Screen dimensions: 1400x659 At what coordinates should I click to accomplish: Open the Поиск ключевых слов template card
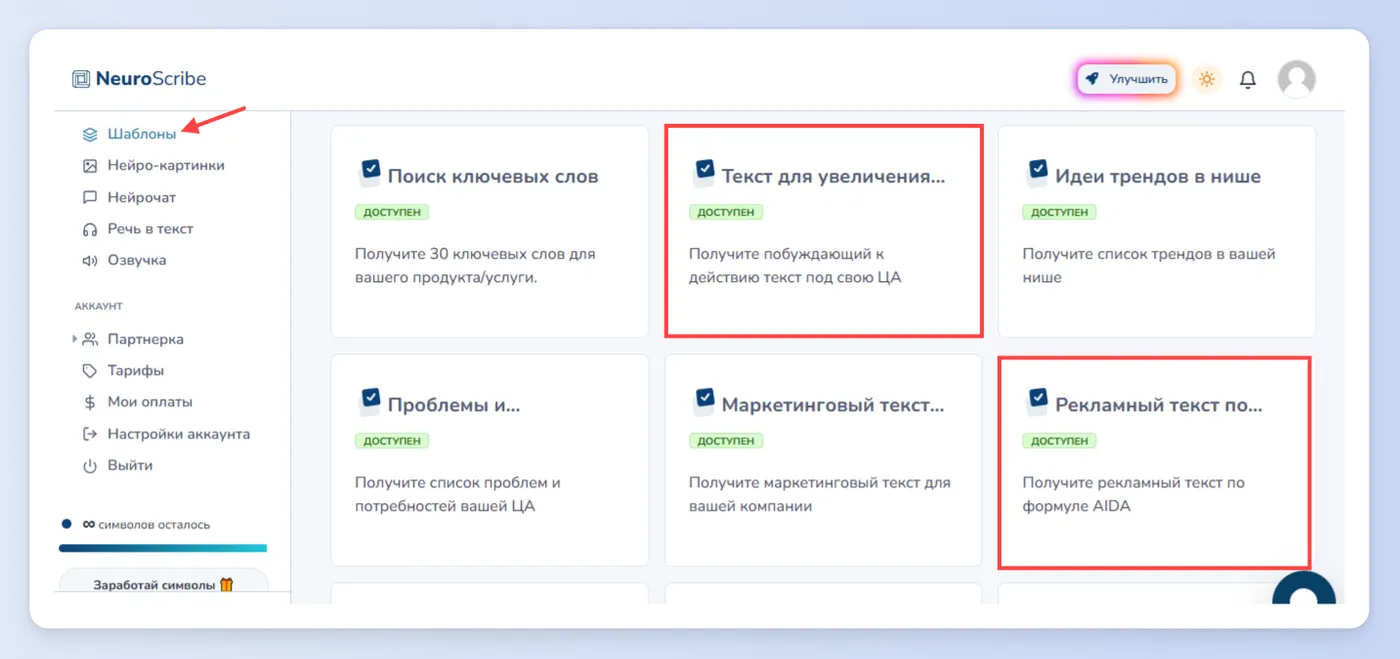tap(489, 231)
